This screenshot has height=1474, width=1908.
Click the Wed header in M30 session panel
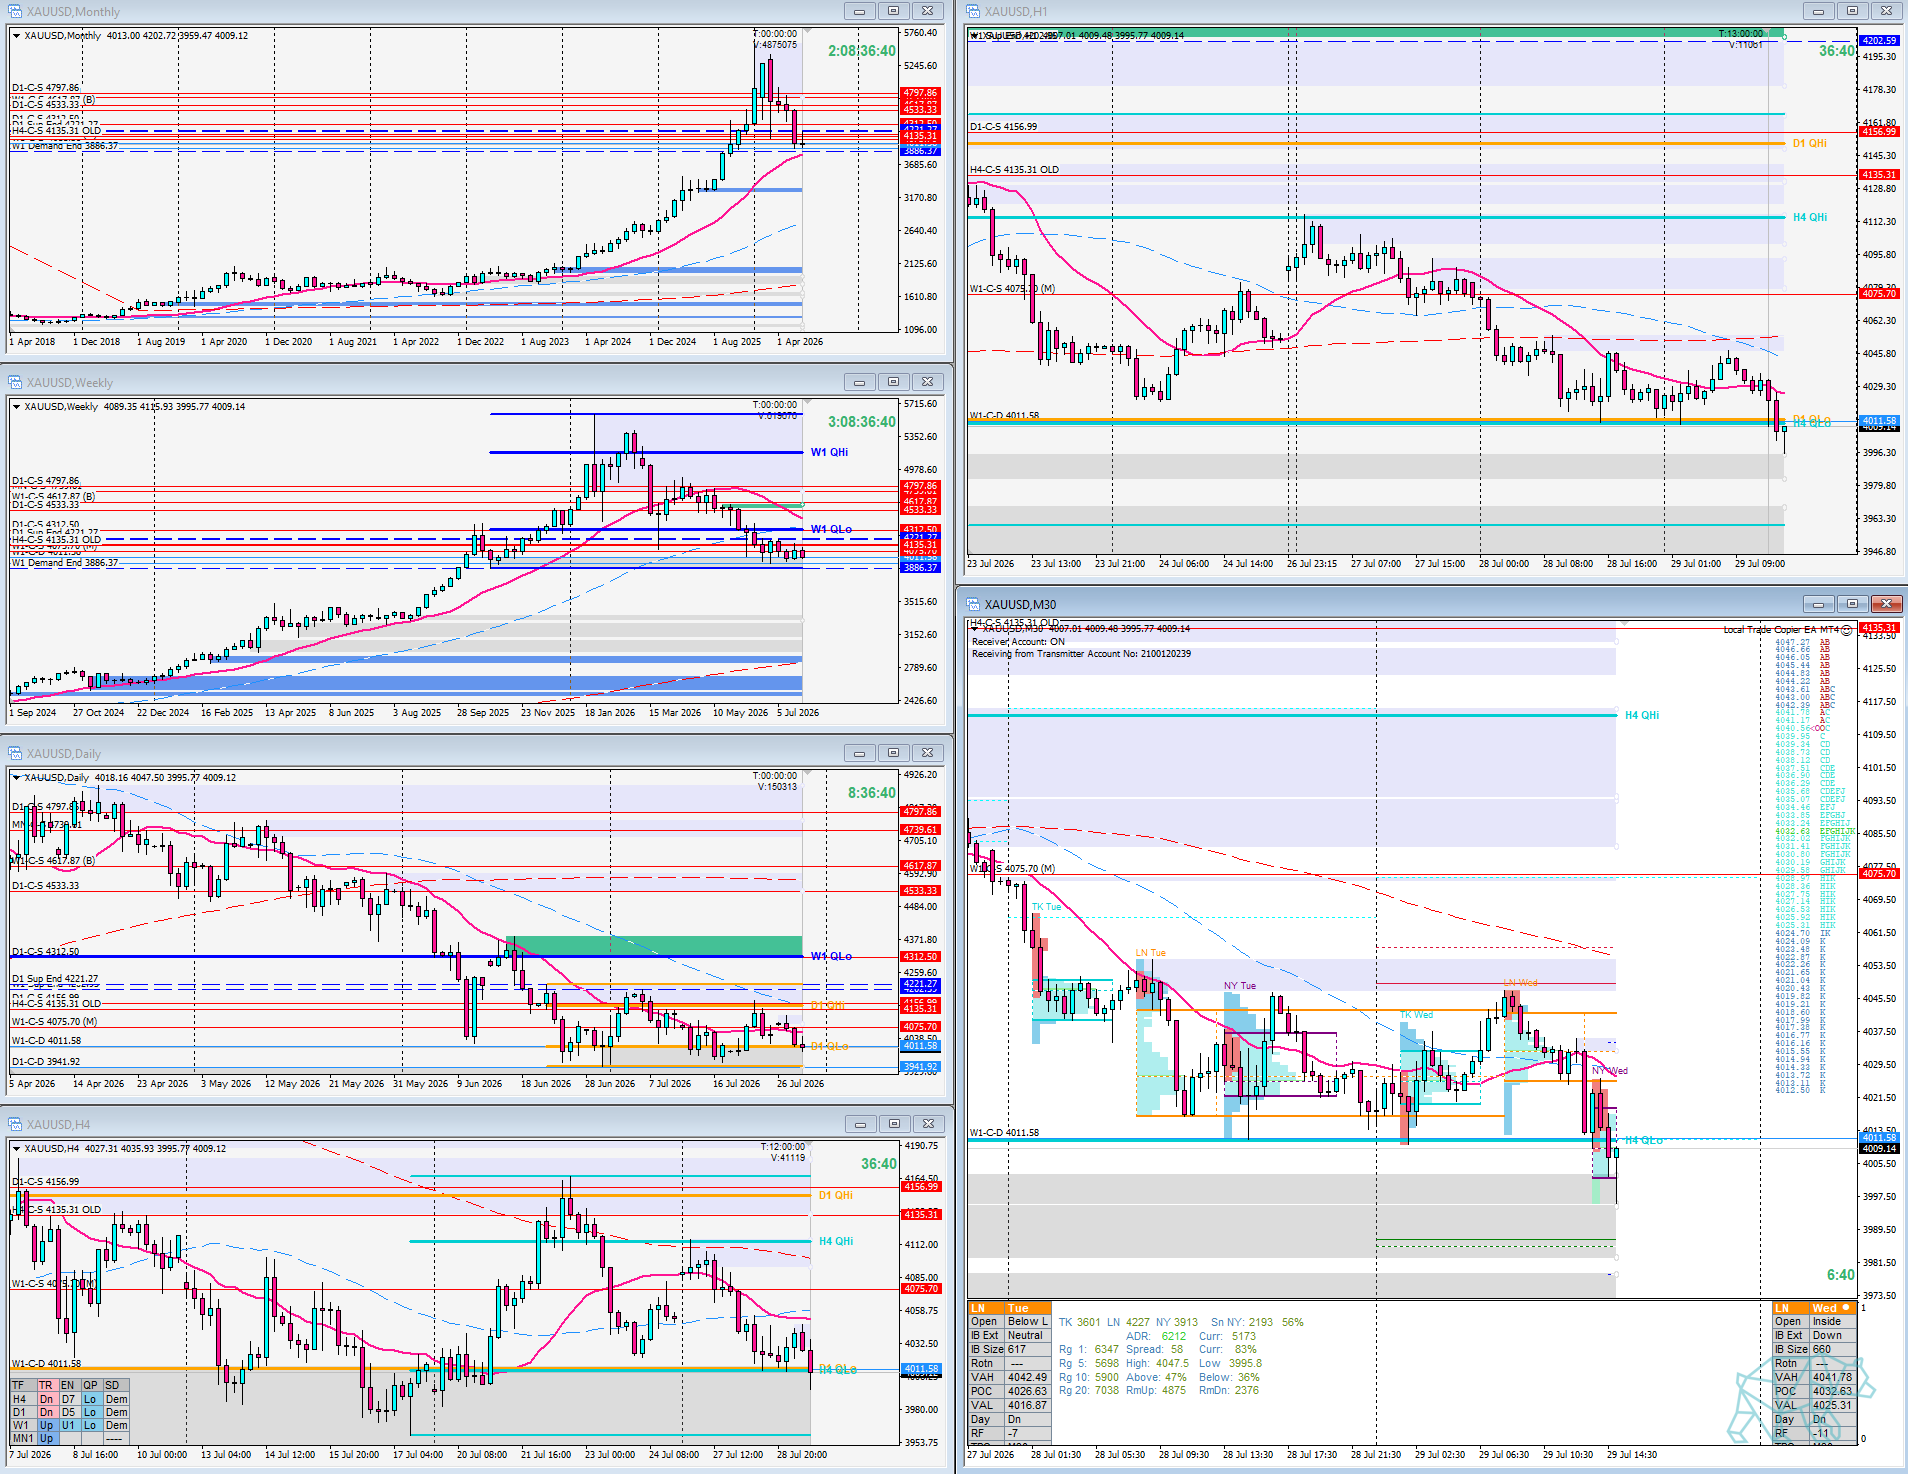click(1832, 1308)
